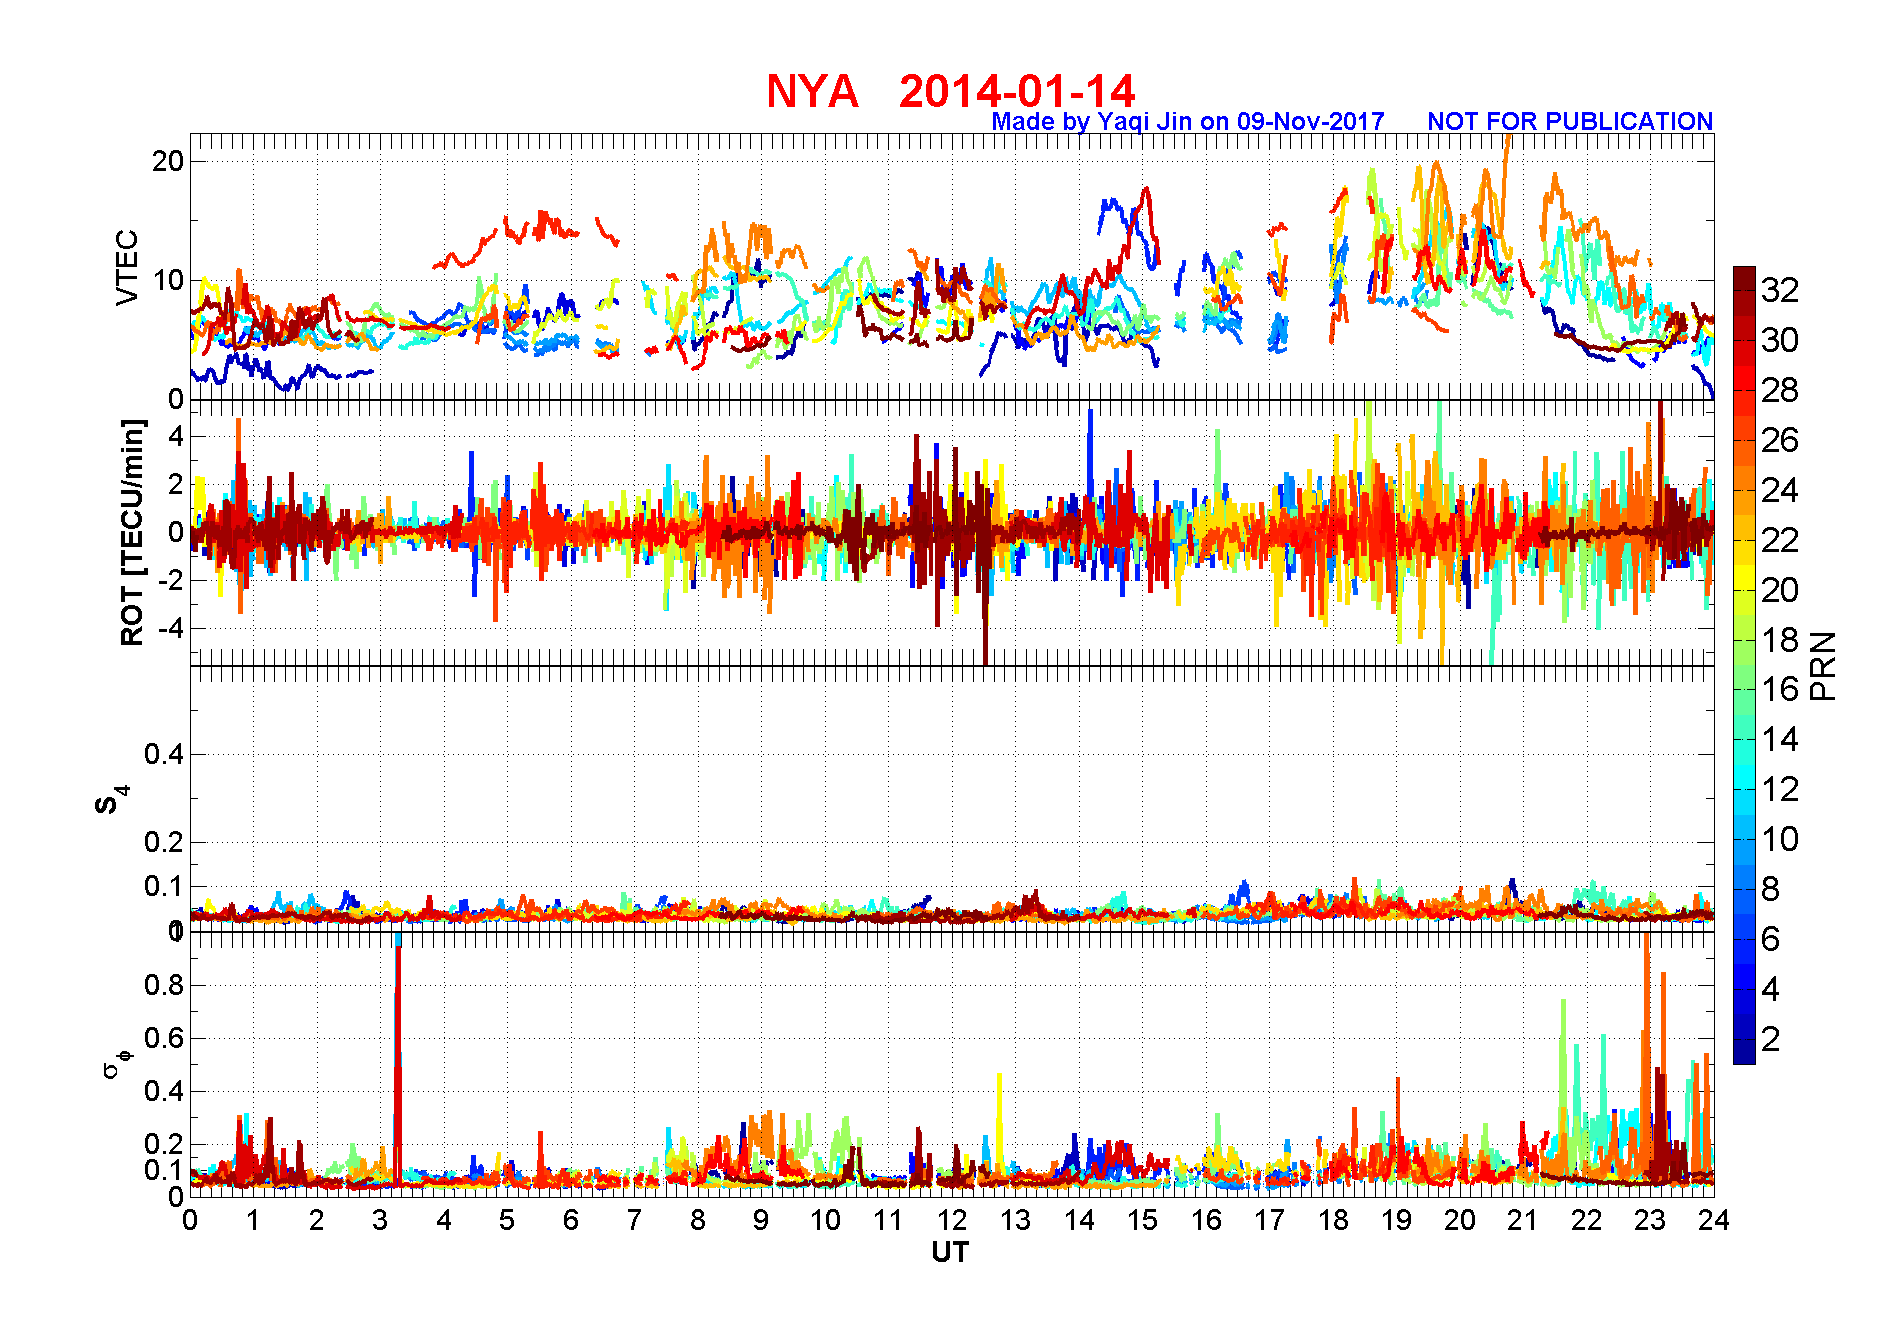
Task: Click colorbar tick label 2
Action: 1770,1039
